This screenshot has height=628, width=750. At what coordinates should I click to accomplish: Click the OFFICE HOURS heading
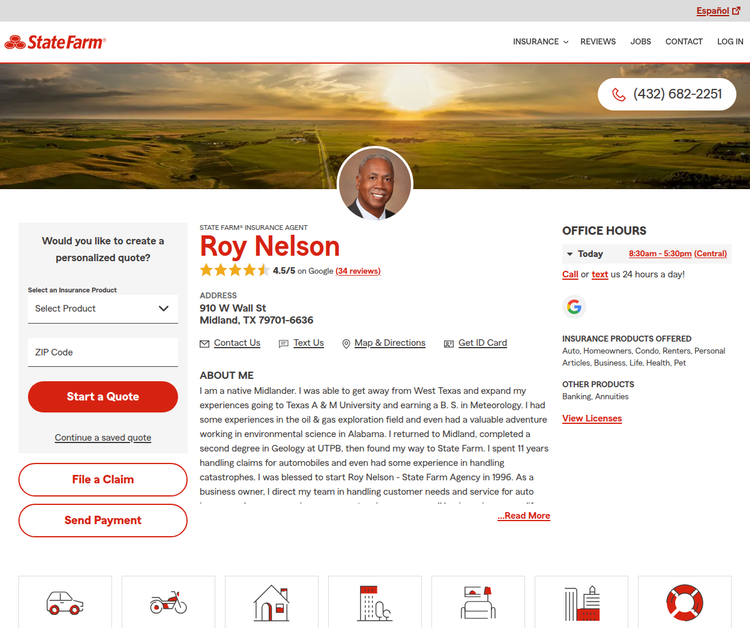[604, 231]
